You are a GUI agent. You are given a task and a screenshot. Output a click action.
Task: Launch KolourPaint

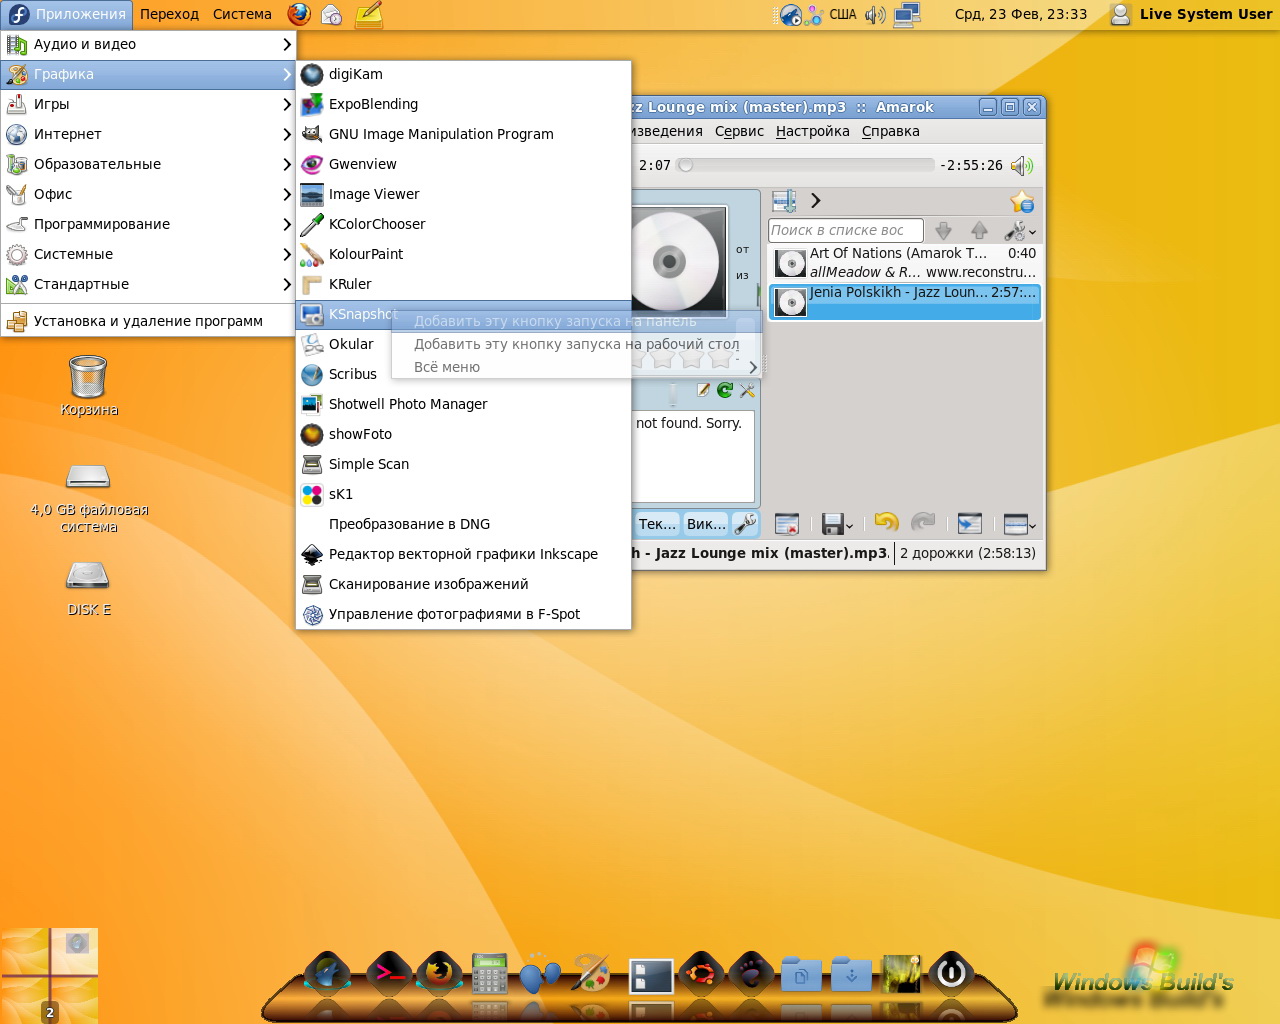[464, 254]
